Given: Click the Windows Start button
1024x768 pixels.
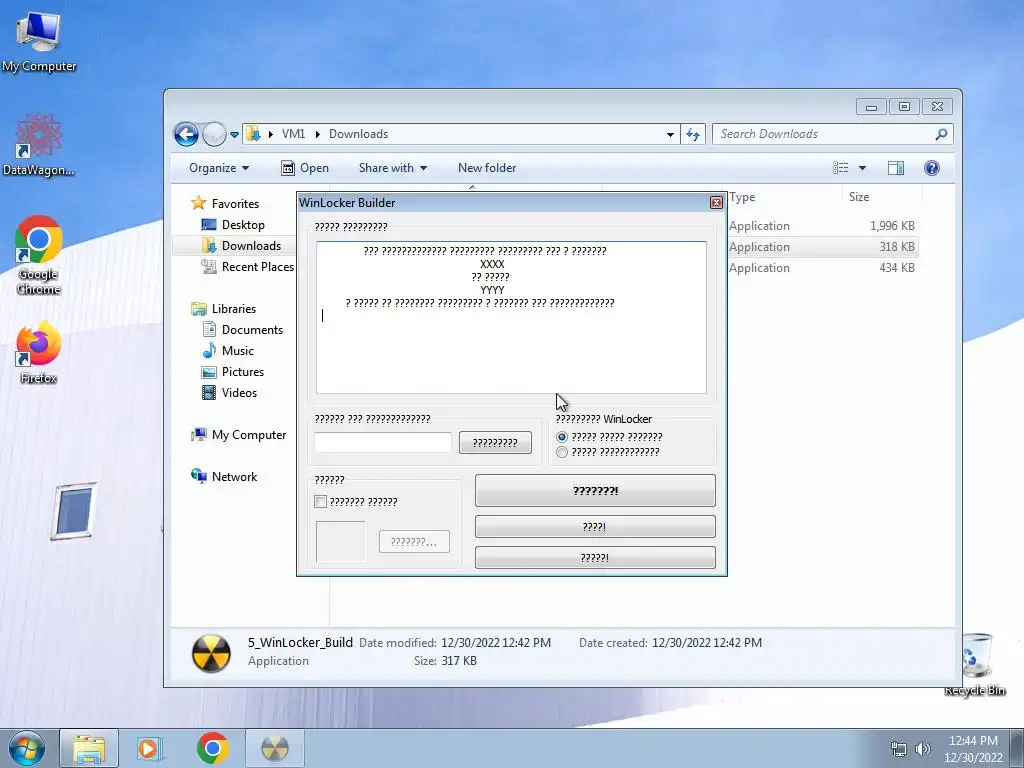Looking at the screenshot, I should [x=27, y=748].
